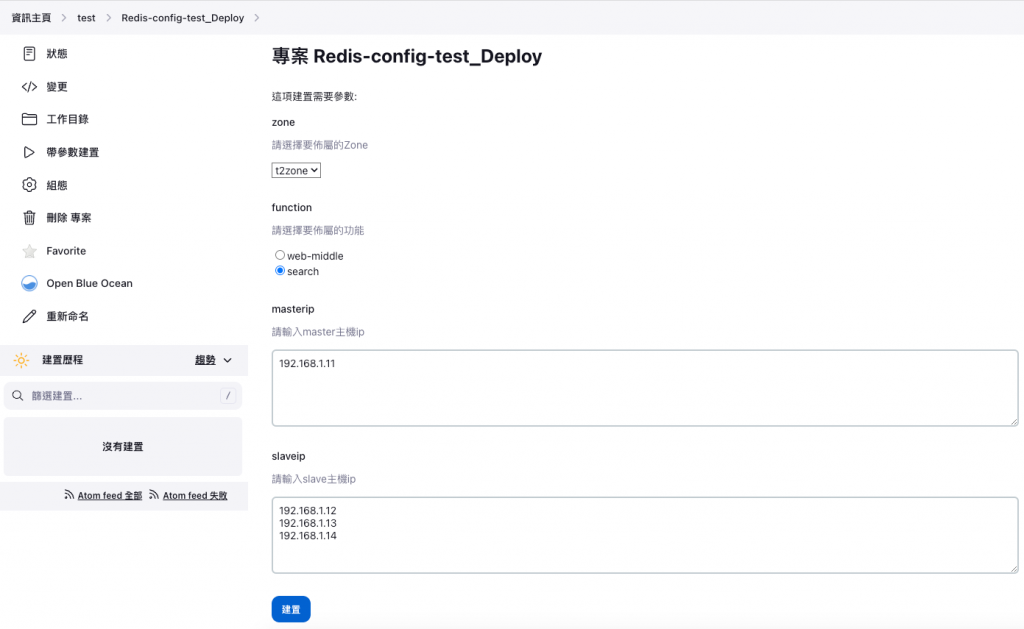Click the 192.168.1.14 slave IP line

(308, 535)
